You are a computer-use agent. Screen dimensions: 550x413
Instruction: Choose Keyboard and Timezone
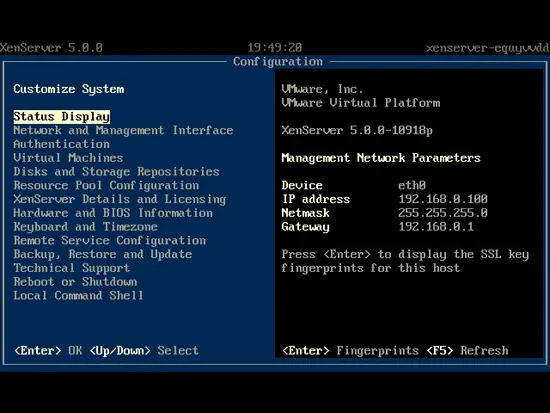point(85,227)
